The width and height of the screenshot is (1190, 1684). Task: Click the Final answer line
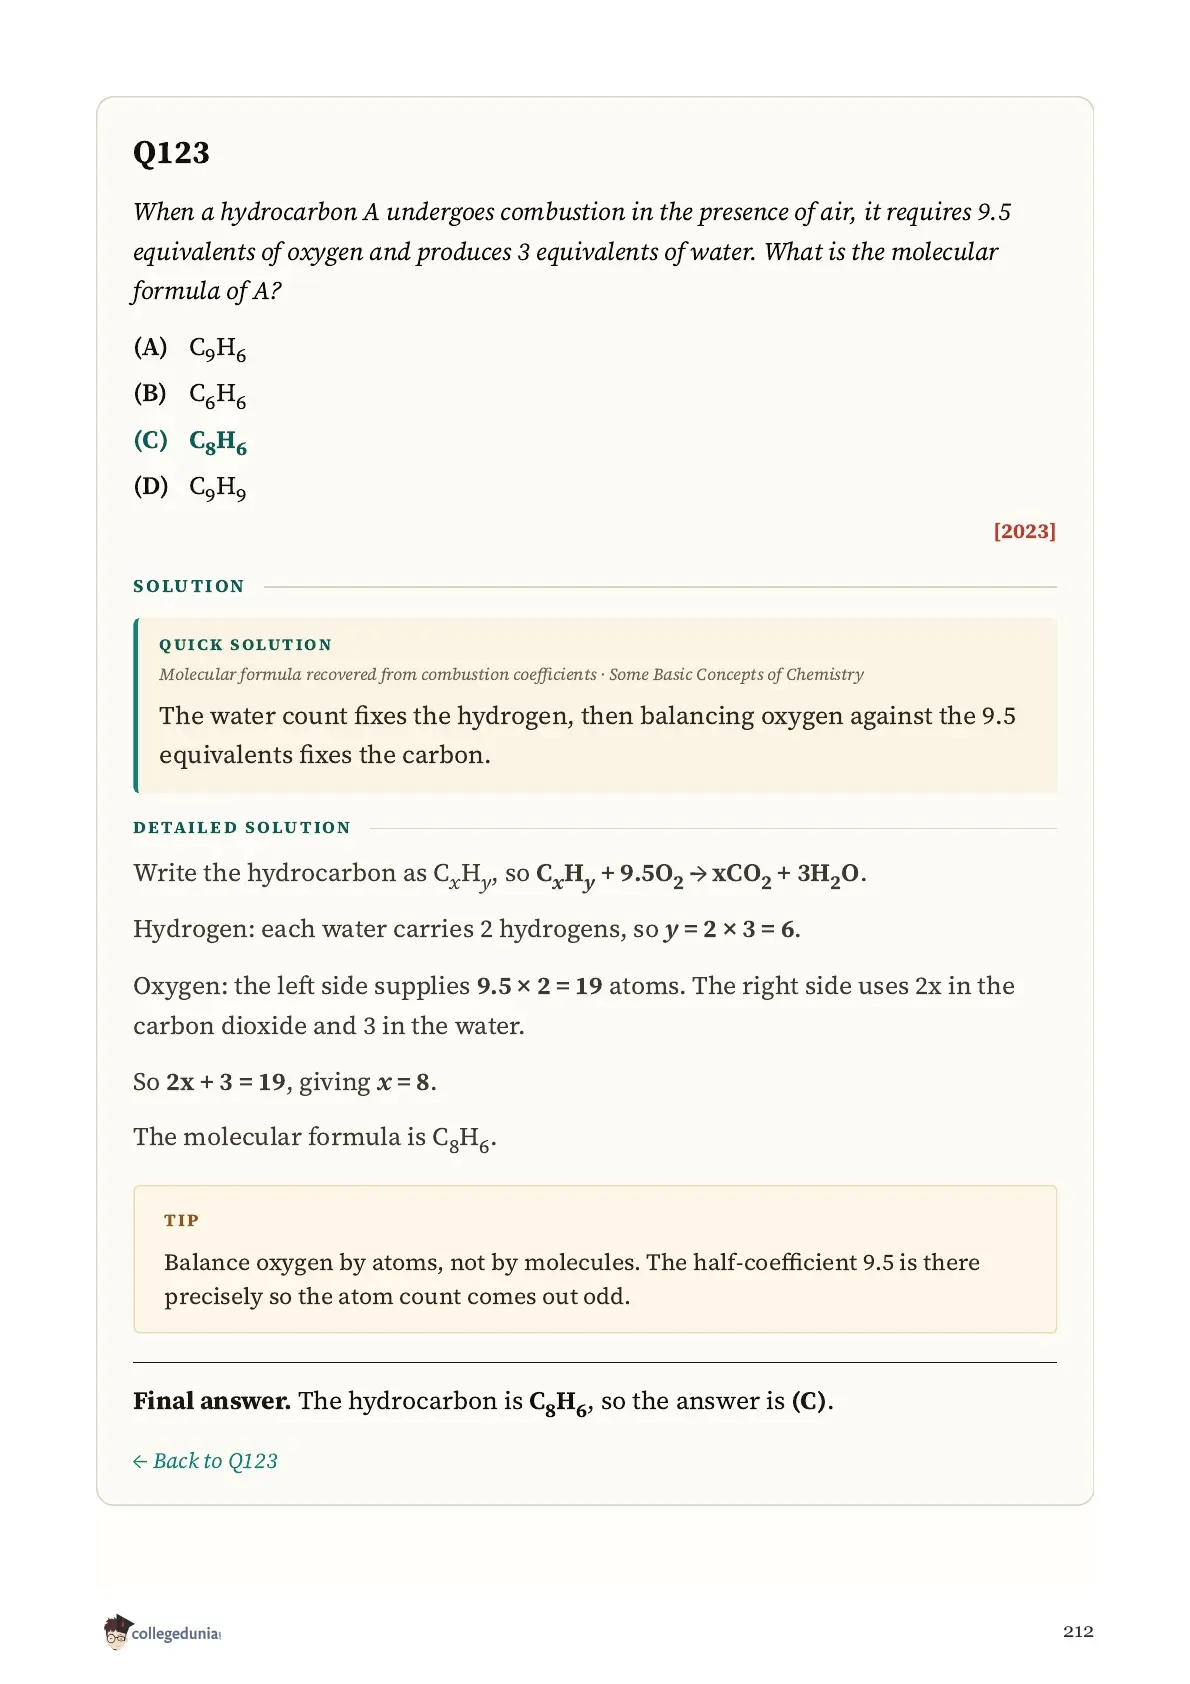[483, 1402]
